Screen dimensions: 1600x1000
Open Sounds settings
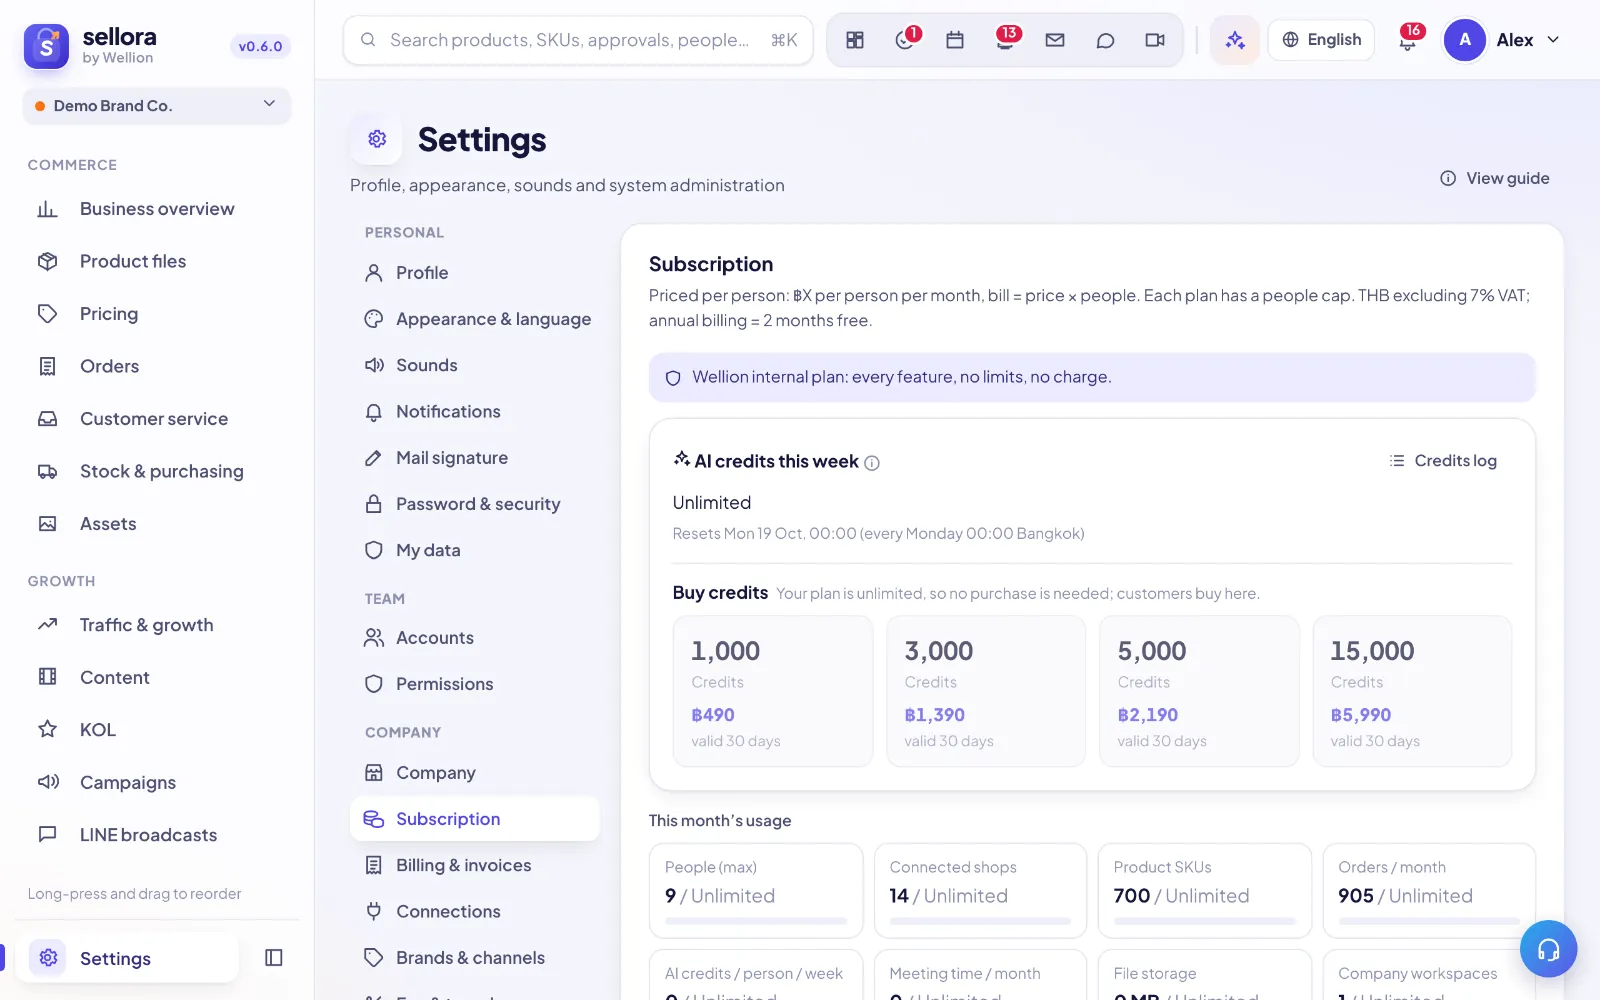pyautogui.click(x=475, y=365)
